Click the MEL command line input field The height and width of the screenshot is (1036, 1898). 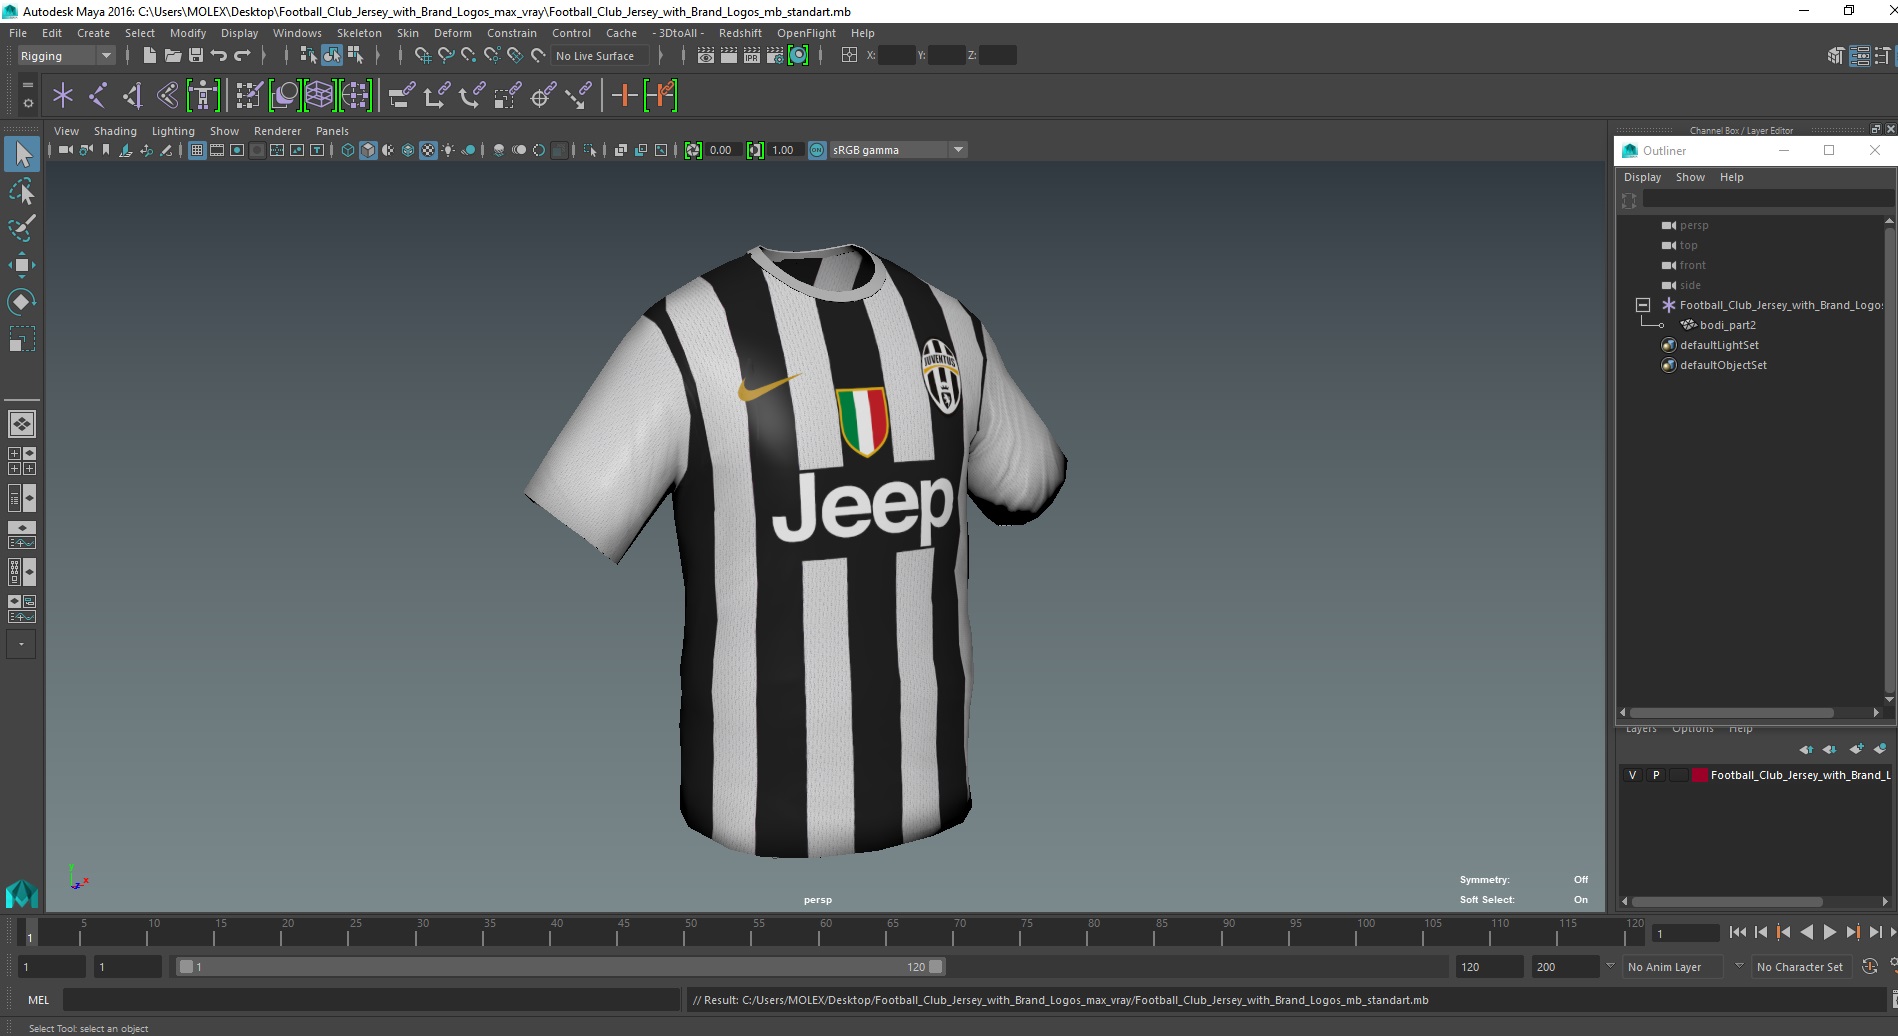pyautogui.click(x=371, y=1000)
